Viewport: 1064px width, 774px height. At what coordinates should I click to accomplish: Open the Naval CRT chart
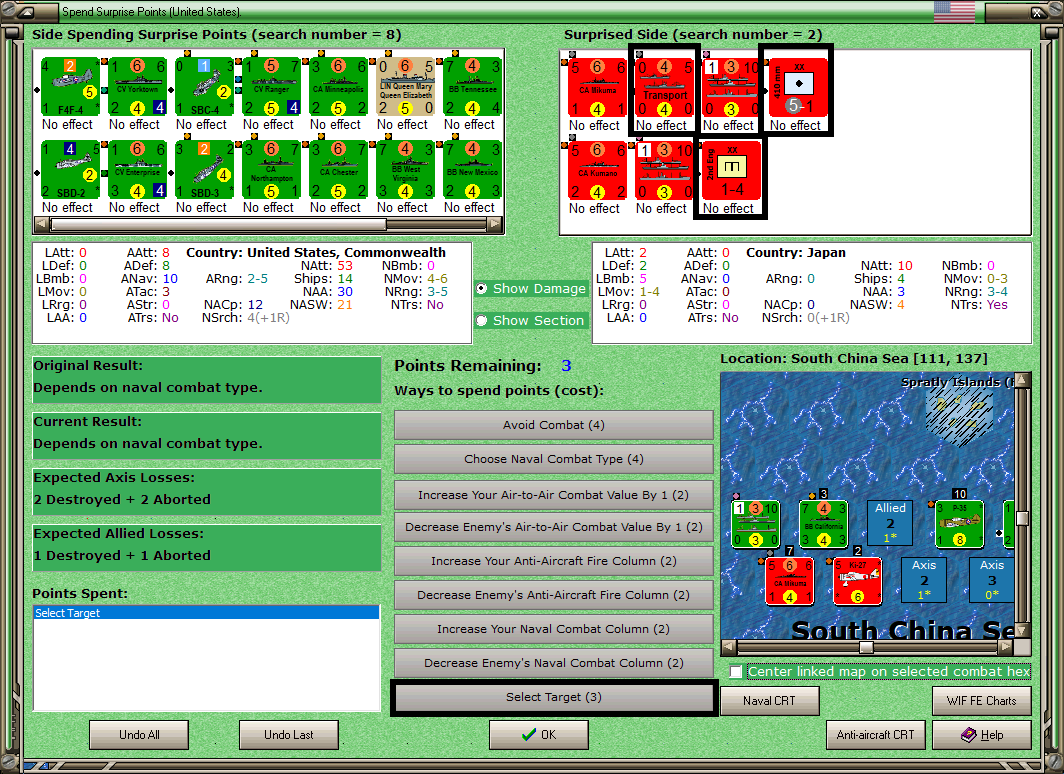[x=770, y=701]
